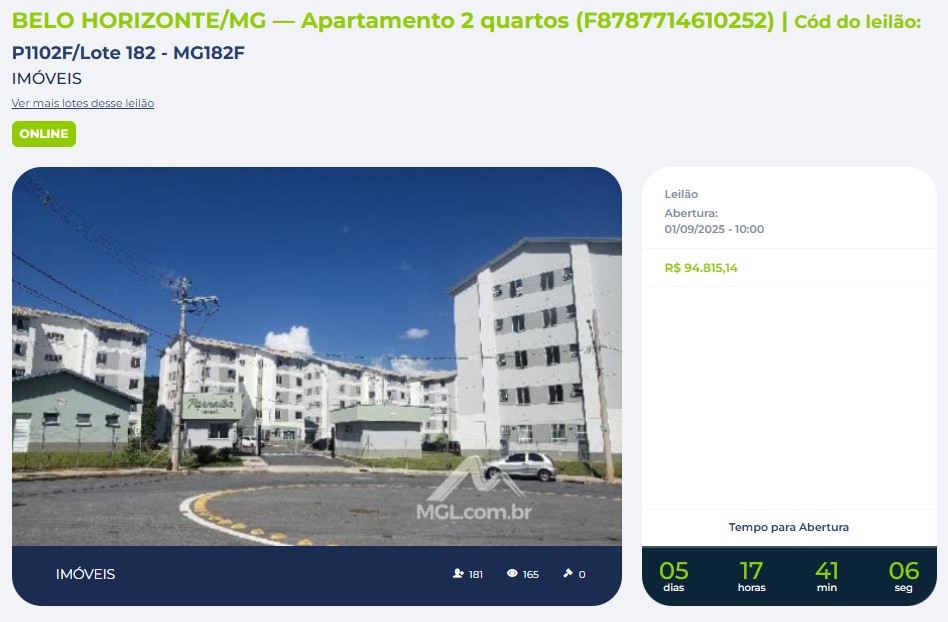Click 'Cód do leilão' text in header
The image size is (948, 622).
coord(857,22)
